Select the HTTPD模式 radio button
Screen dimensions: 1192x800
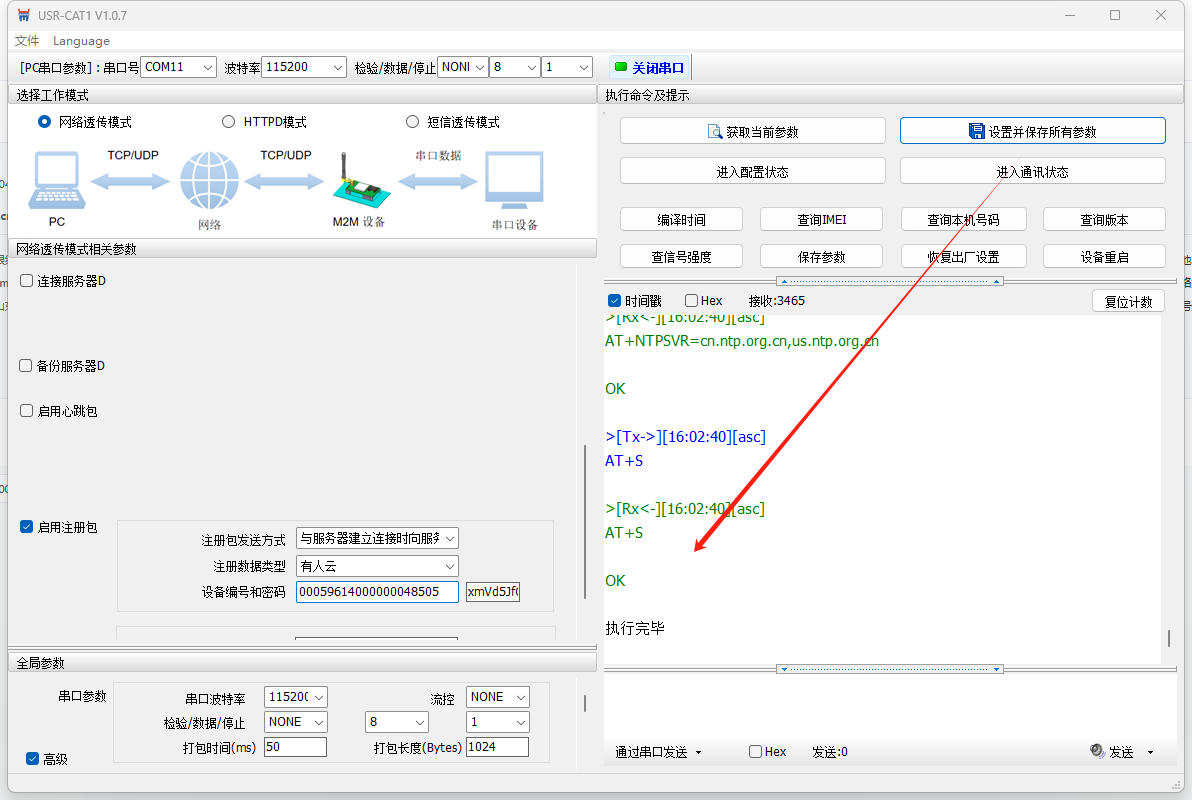pyautogui.click(x=228, y=122)
